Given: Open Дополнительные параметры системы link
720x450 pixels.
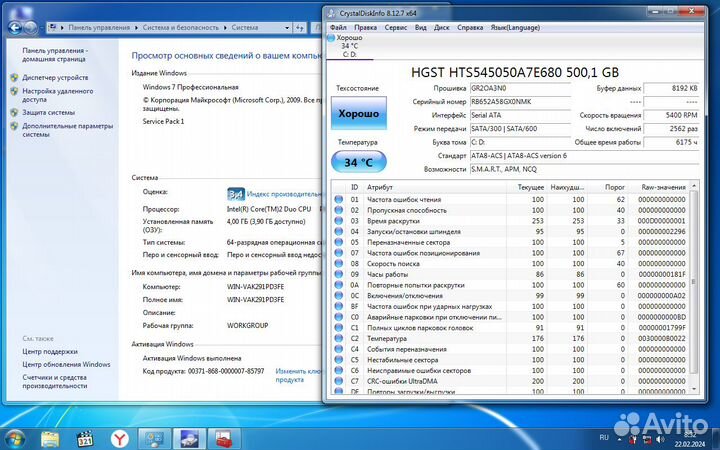Looking at the screenshot, I should 68,130.
